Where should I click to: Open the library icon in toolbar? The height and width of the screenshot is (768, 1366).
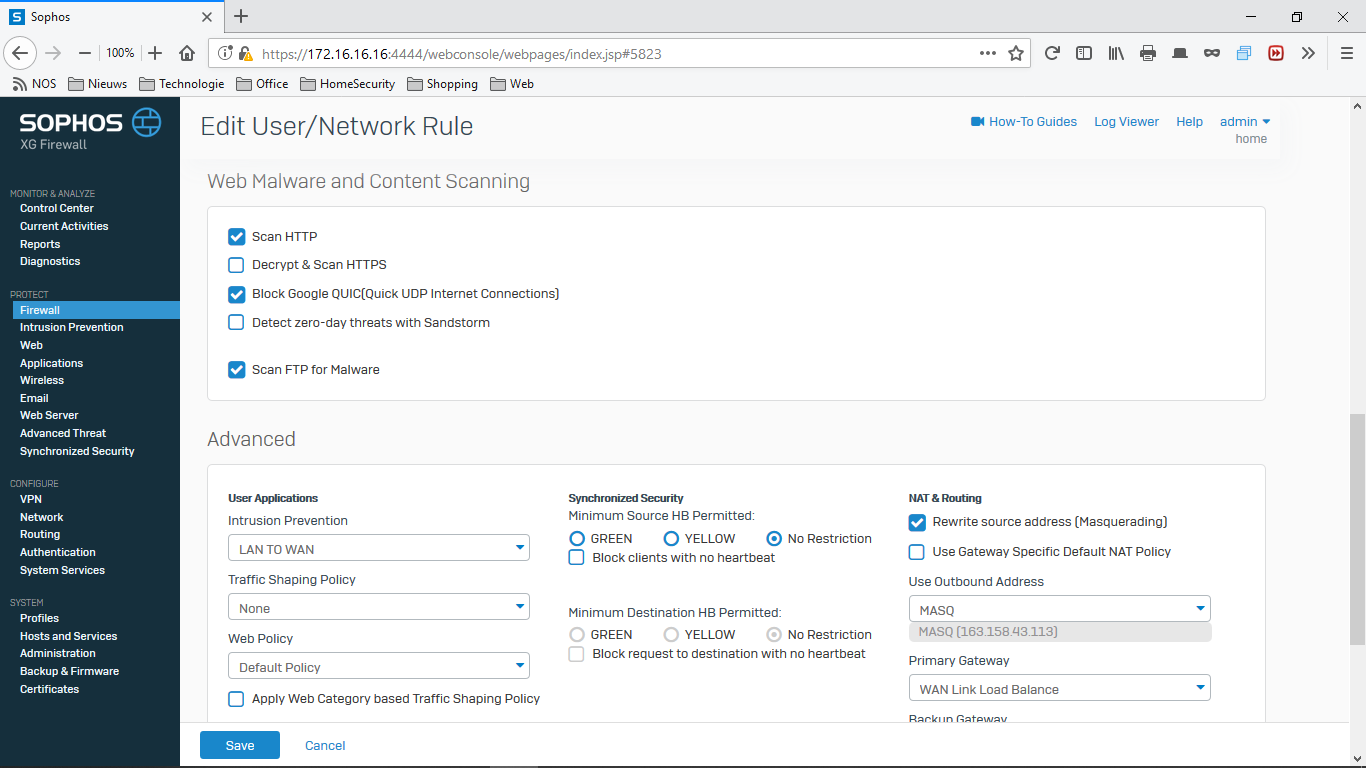click(x=1116, y=53)
